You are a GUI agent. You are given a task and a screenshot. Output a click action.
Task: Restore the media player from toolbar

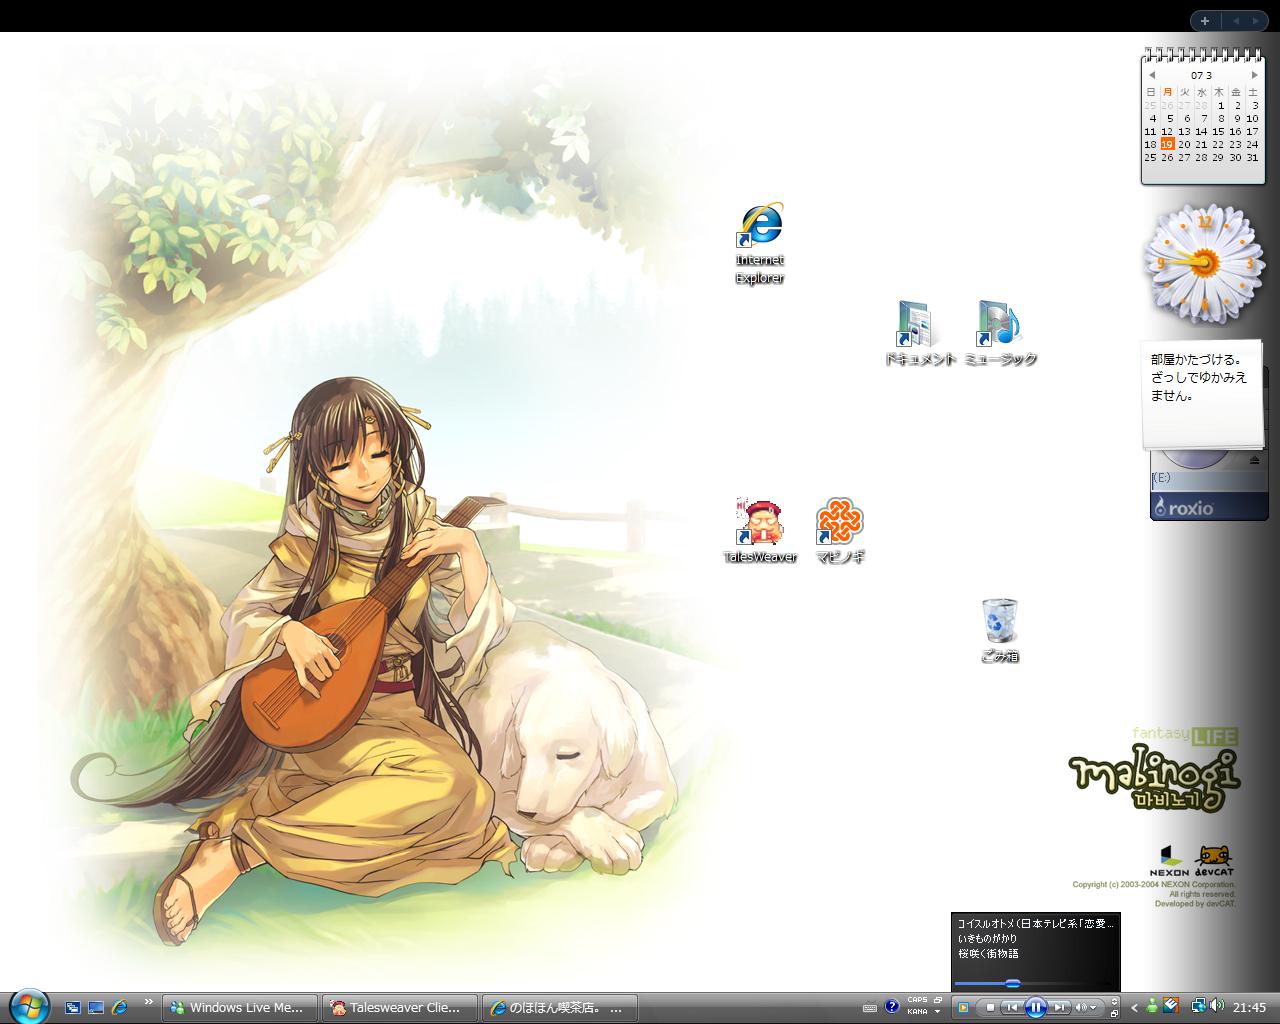1114,1013
